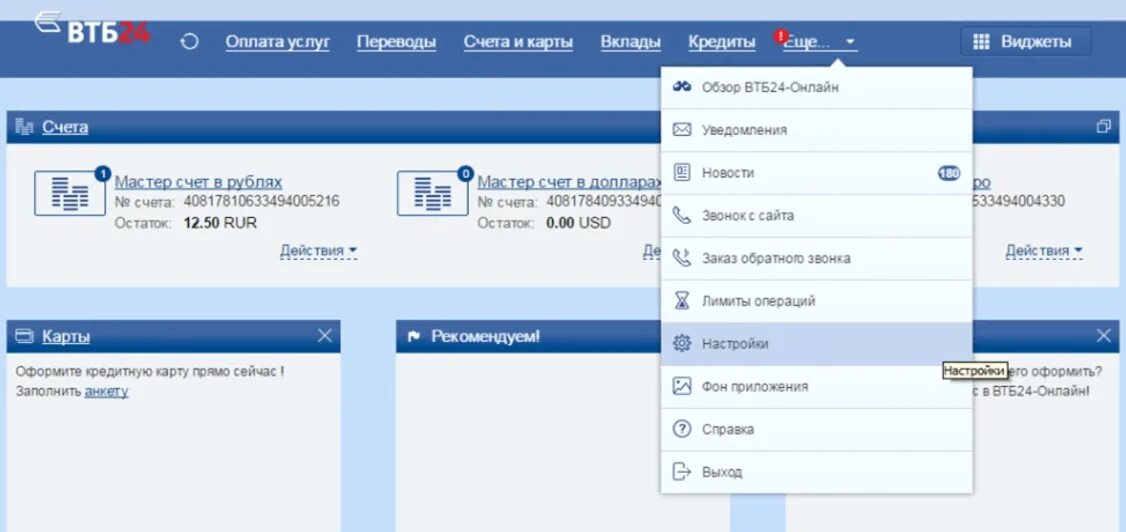Click the VTB24 logo
Viewport: 1126px width, 532px height.
(x=93, y=28)
